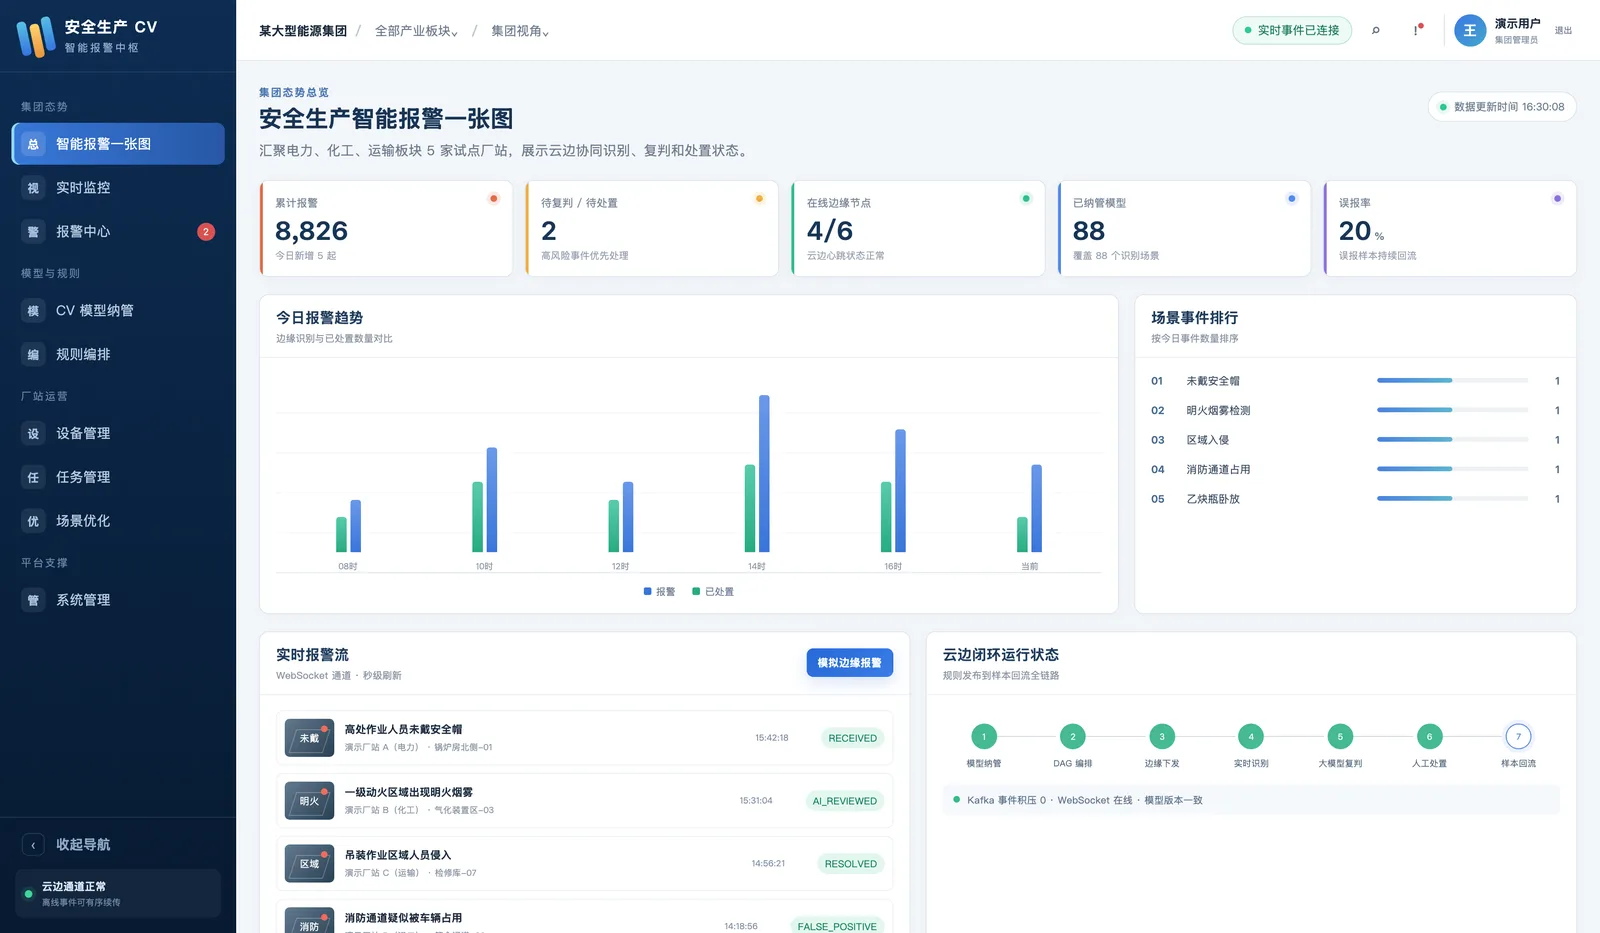Click the 安全生产 CV logo
Screen dimensions: 1600x933
point(36,37)
